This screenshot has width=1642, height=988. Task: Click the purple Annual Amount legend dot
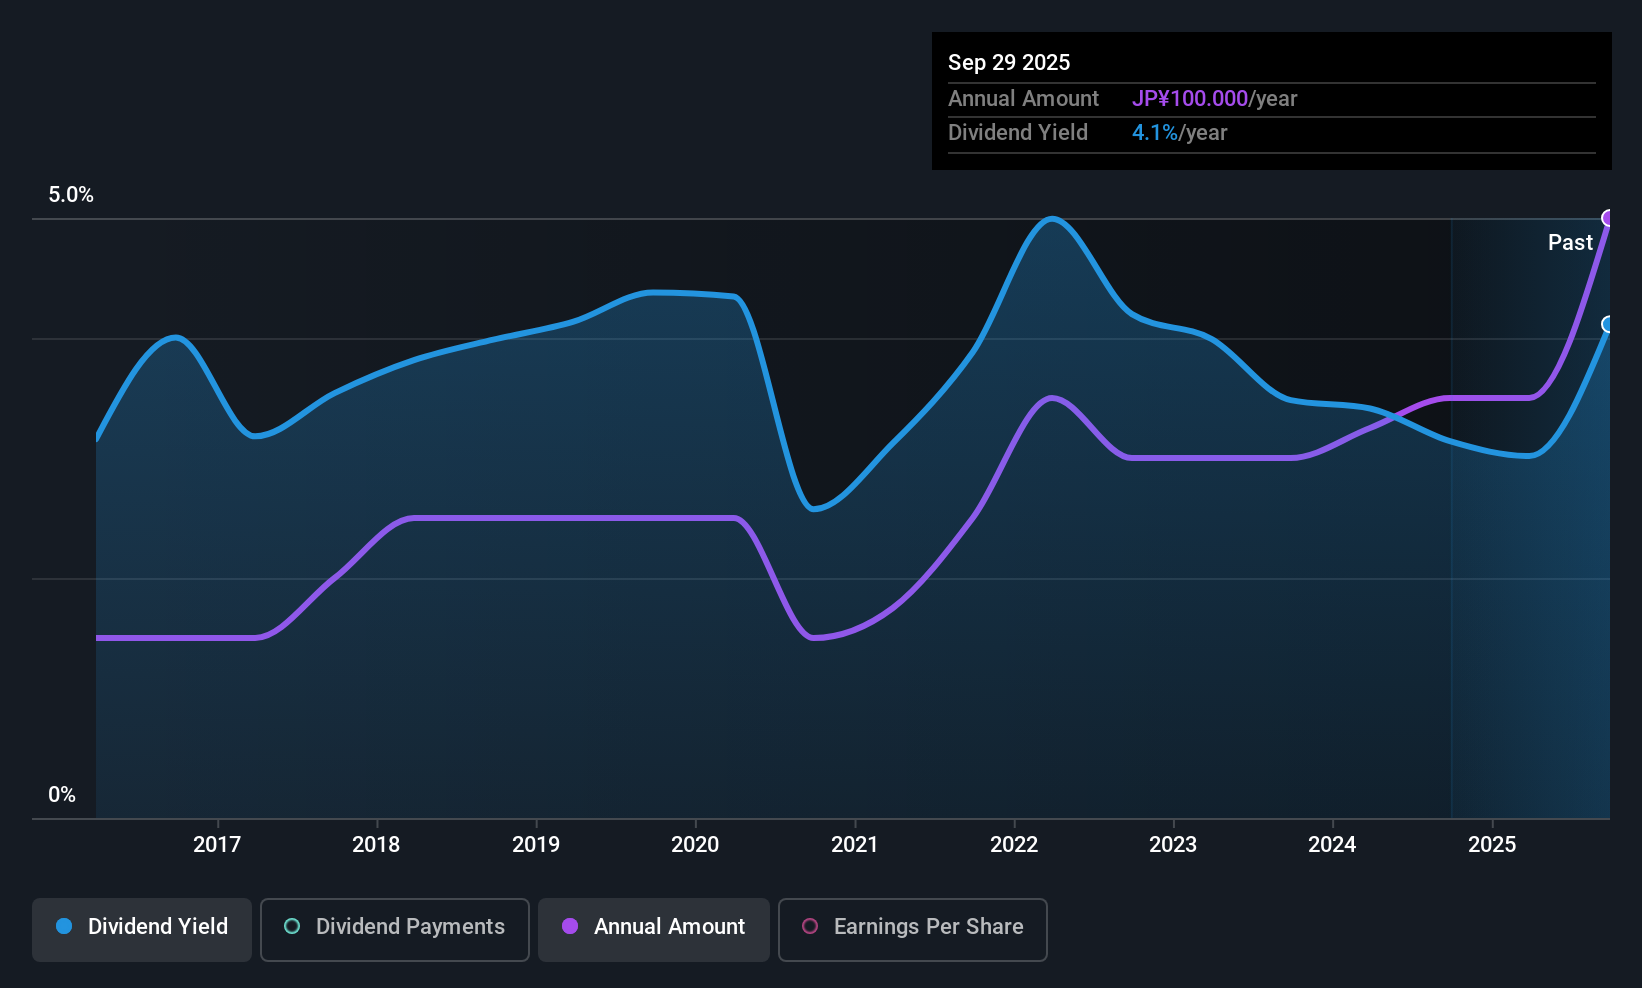pyautogui.click(x=570, y=927)
